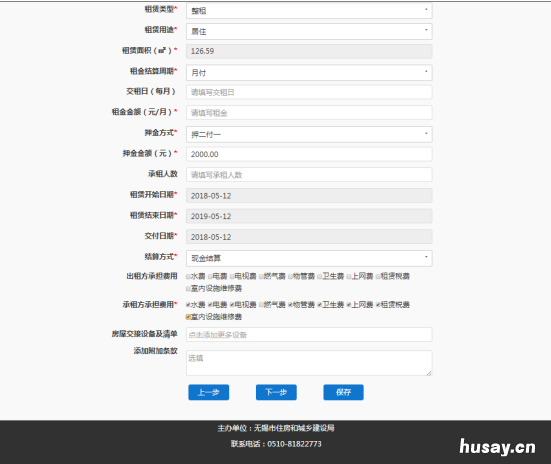Check 卫生费 under 出租方承担费用
This screenshot has width=551, height=464.
(319, 277)
